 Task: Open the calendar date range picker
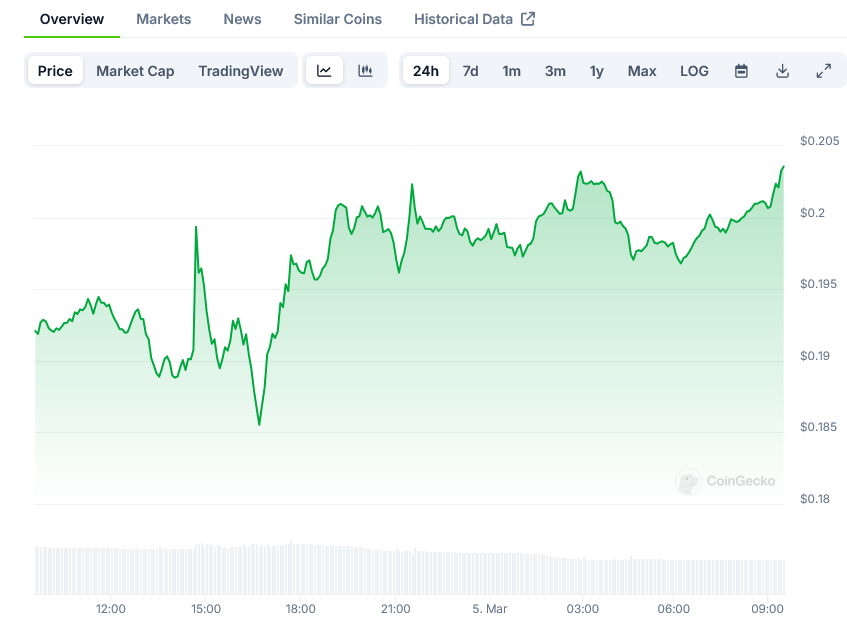[x=741, y=71]
